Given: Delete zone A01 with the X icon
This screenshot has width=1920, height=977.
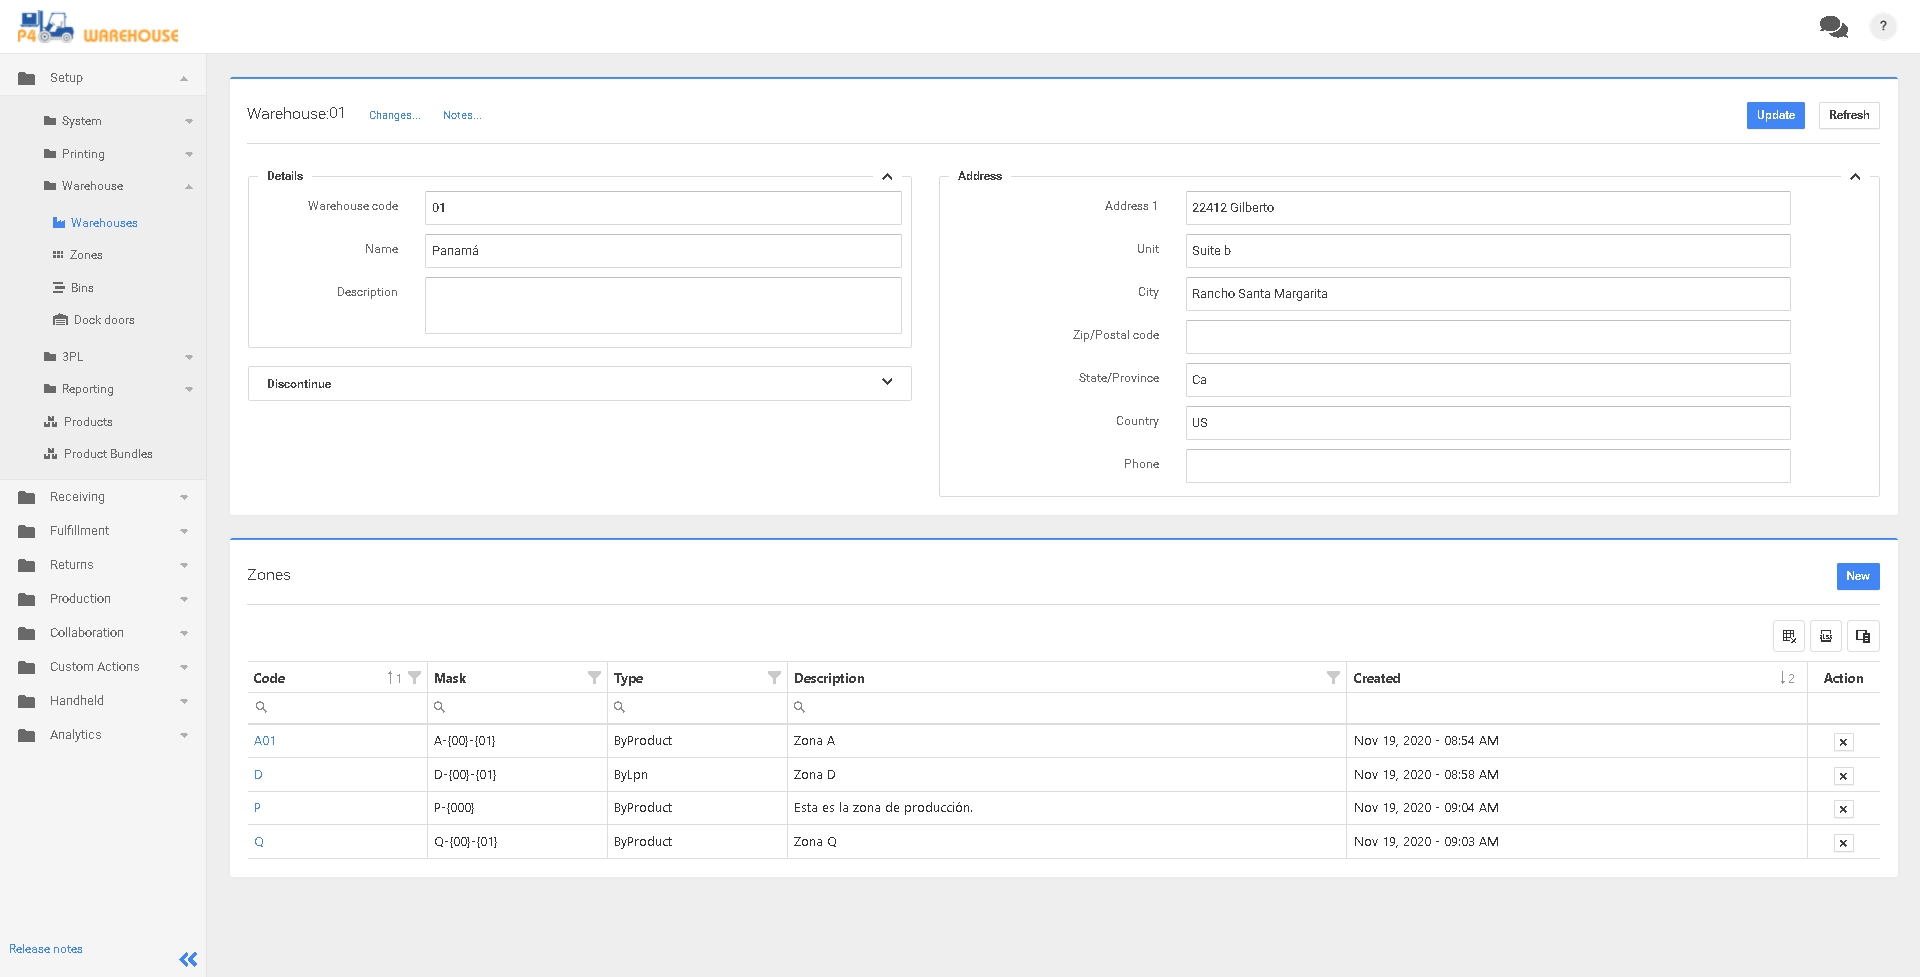Looking at the screenshot, I should tap(1843, 742).
